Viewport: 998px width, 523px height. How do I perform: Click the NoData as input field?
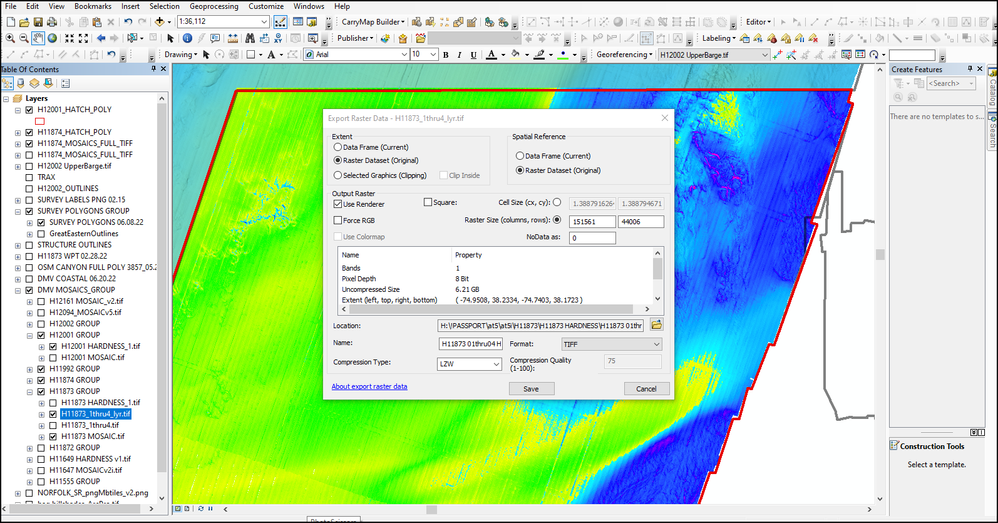tap(592, 238)
